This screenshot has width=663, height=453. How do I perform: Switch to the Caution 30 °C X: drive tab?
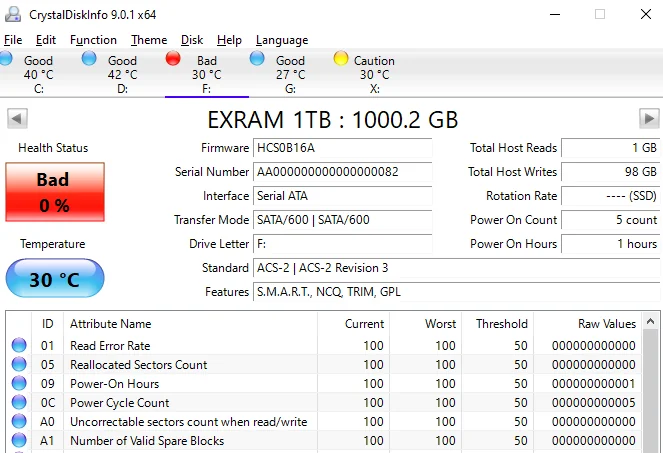click(375, 74)
